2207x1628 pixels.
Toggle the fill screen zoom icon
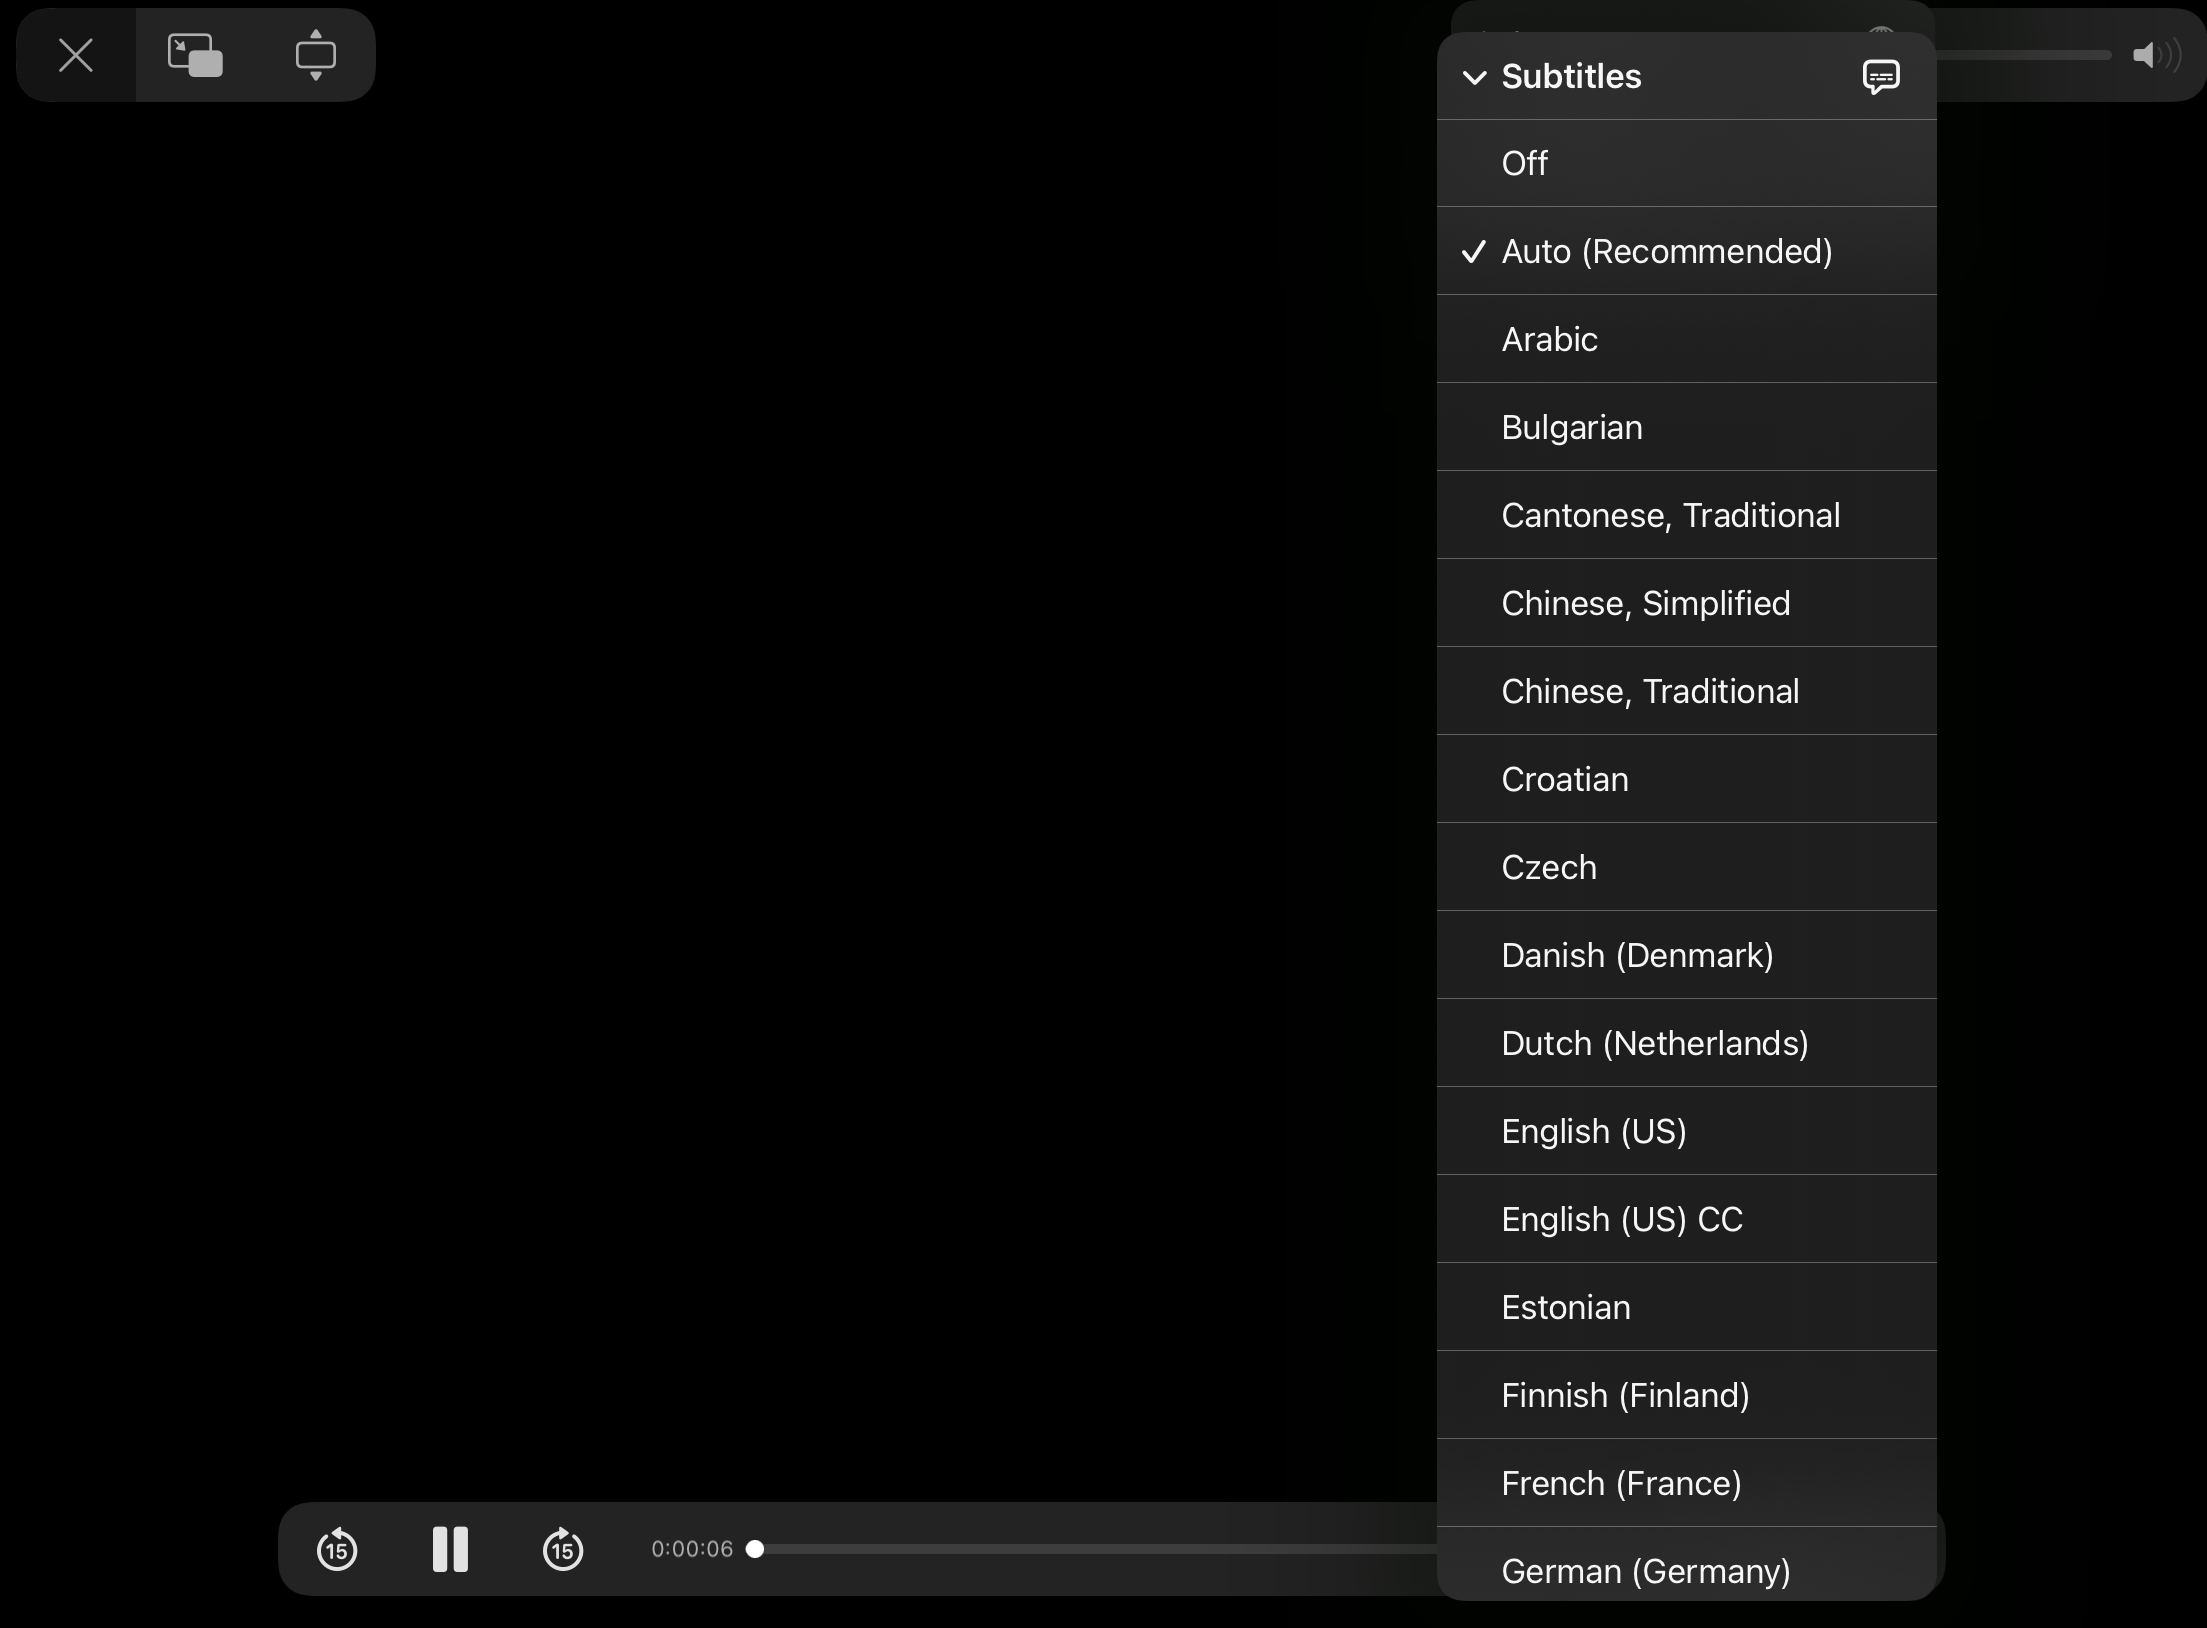tap(315, 55)
